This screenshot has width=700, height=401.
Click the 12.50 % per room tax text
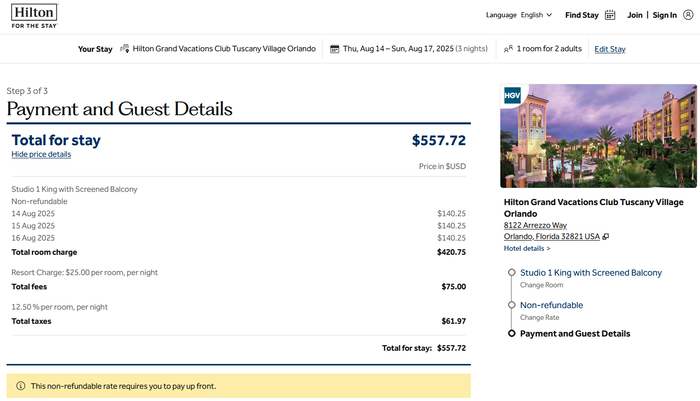(x=59, y=307)
